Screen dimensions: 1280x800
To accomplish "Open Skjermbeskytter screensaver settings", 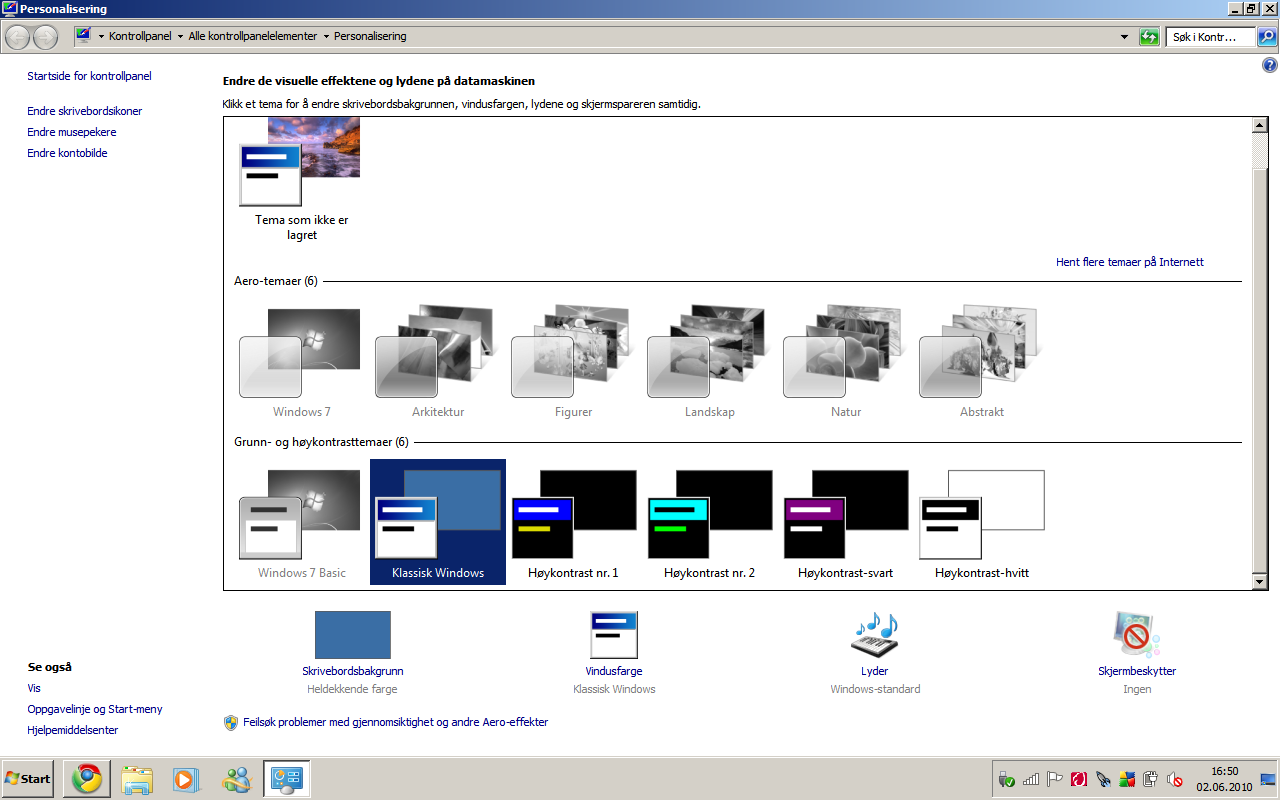I will pos(1137,653).
